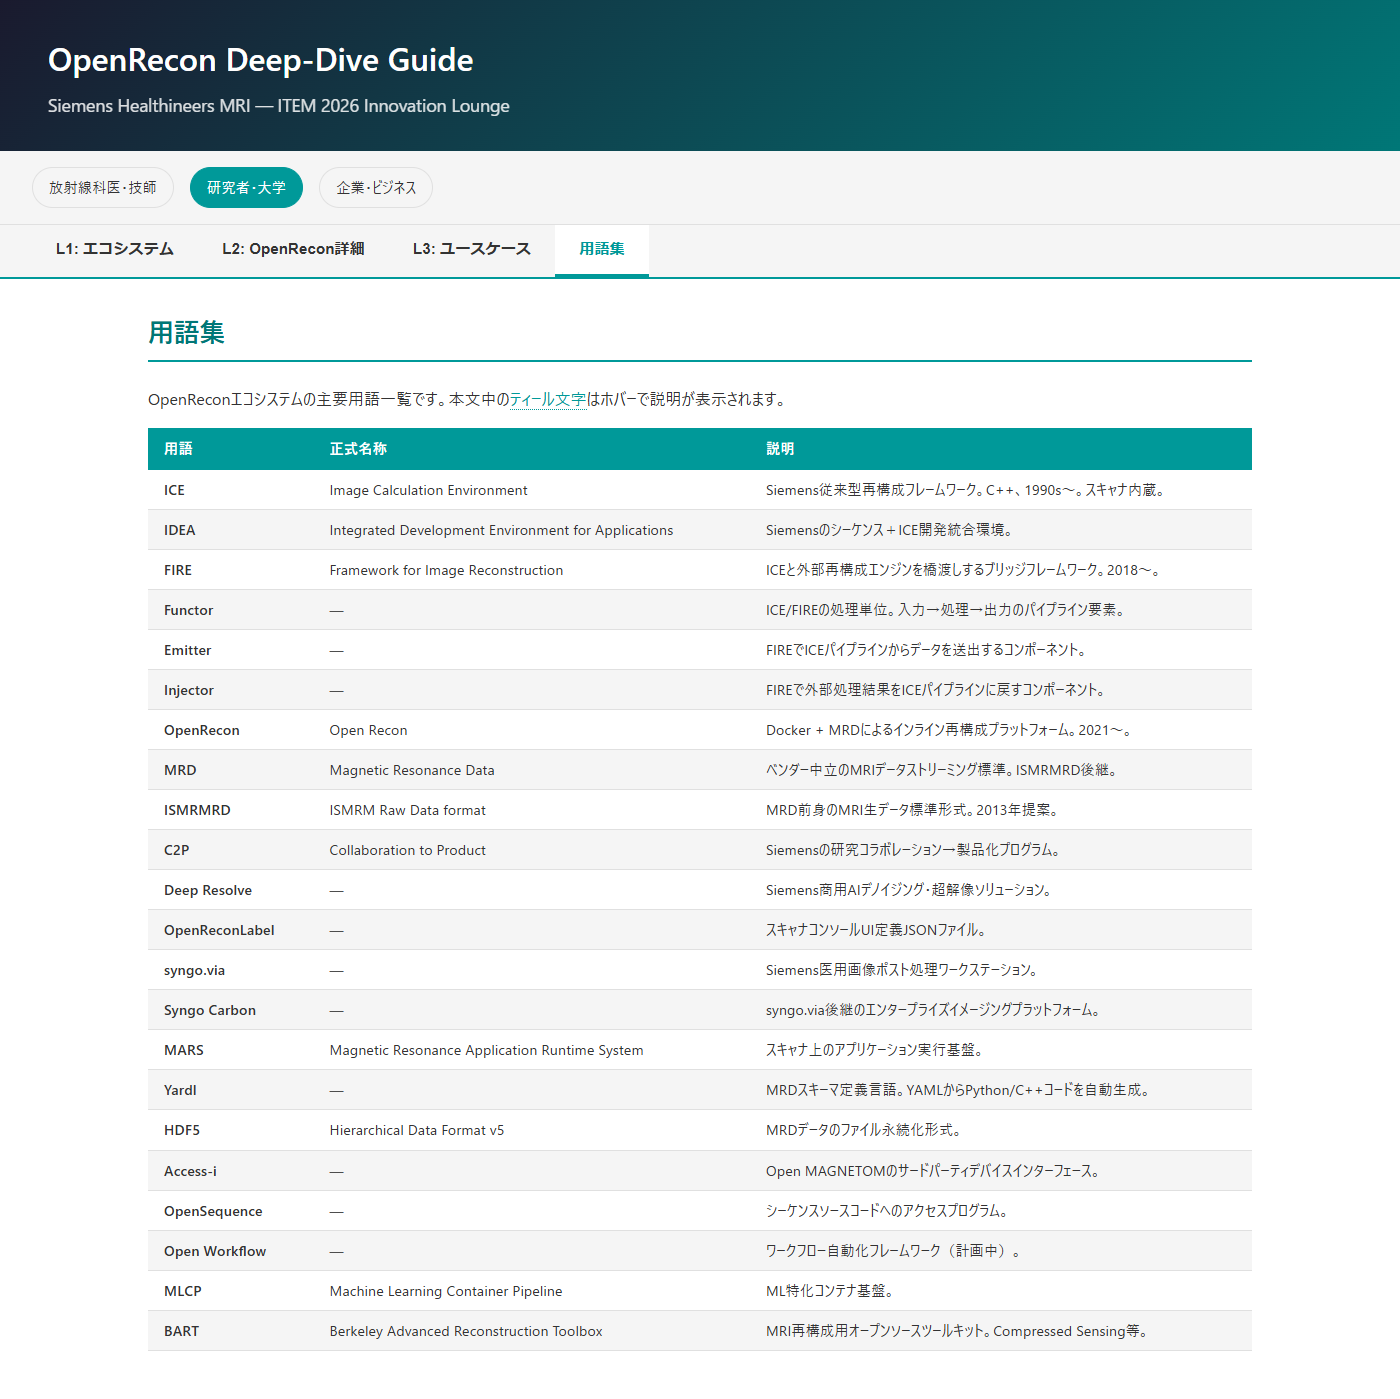This screenshot has height=1399, width=1400.
Task: Click the ティール文字 underlined term
Action: (x=548, y=400)
